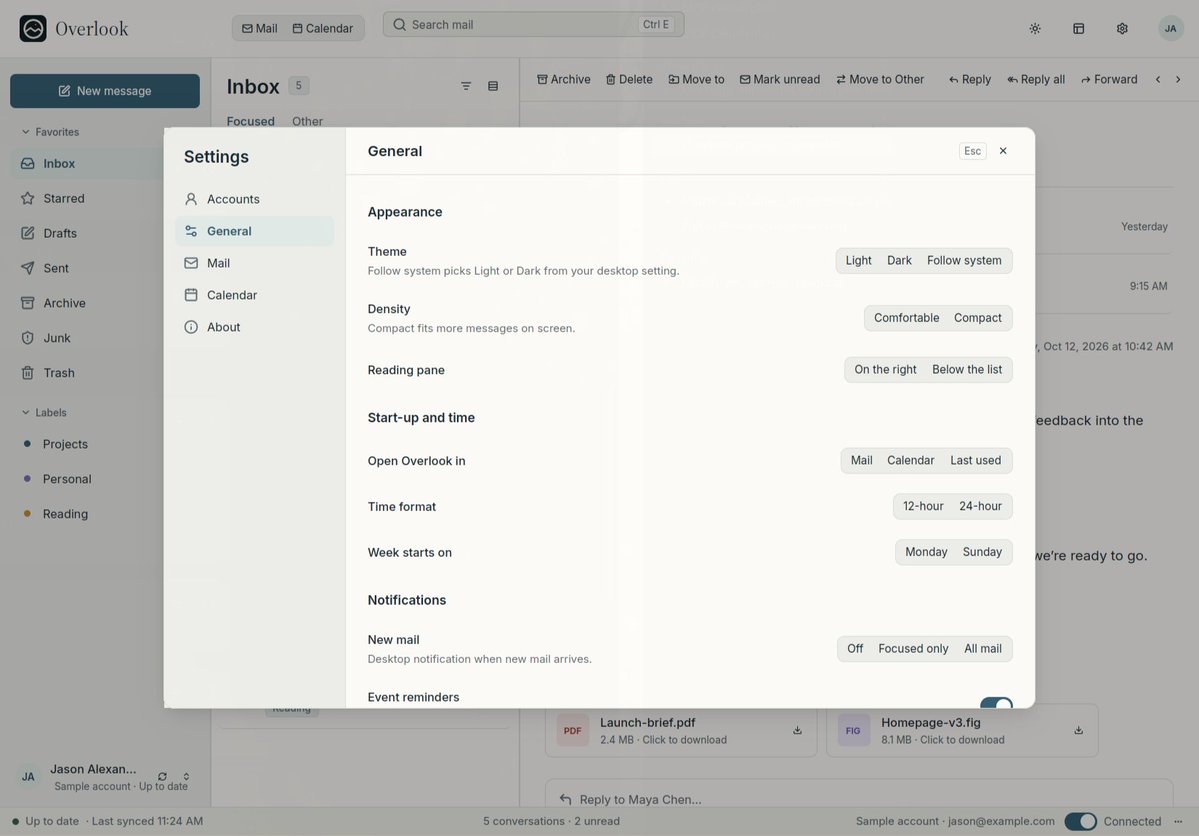This screenshot has width=1199, height=836.
Task: Set Open Overlook in to Last used
Action: click(x=975, y=460)
